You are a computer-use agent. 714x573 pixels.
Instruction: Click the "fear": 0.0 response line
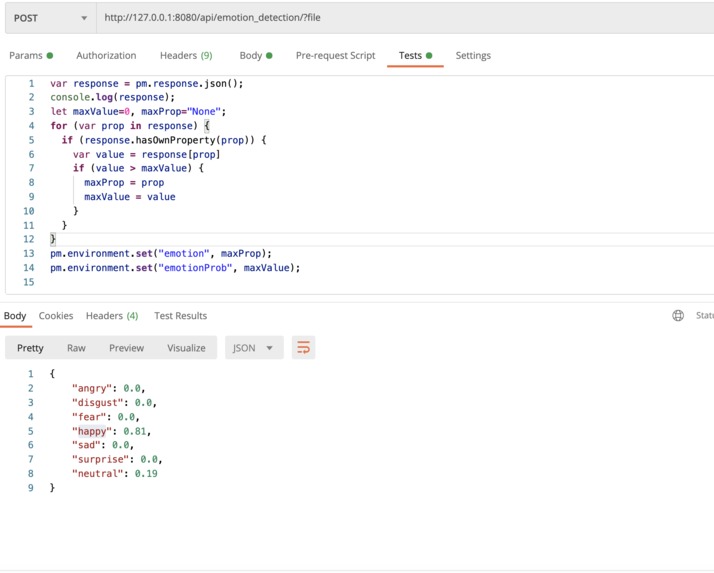click(x=106, y=417)
